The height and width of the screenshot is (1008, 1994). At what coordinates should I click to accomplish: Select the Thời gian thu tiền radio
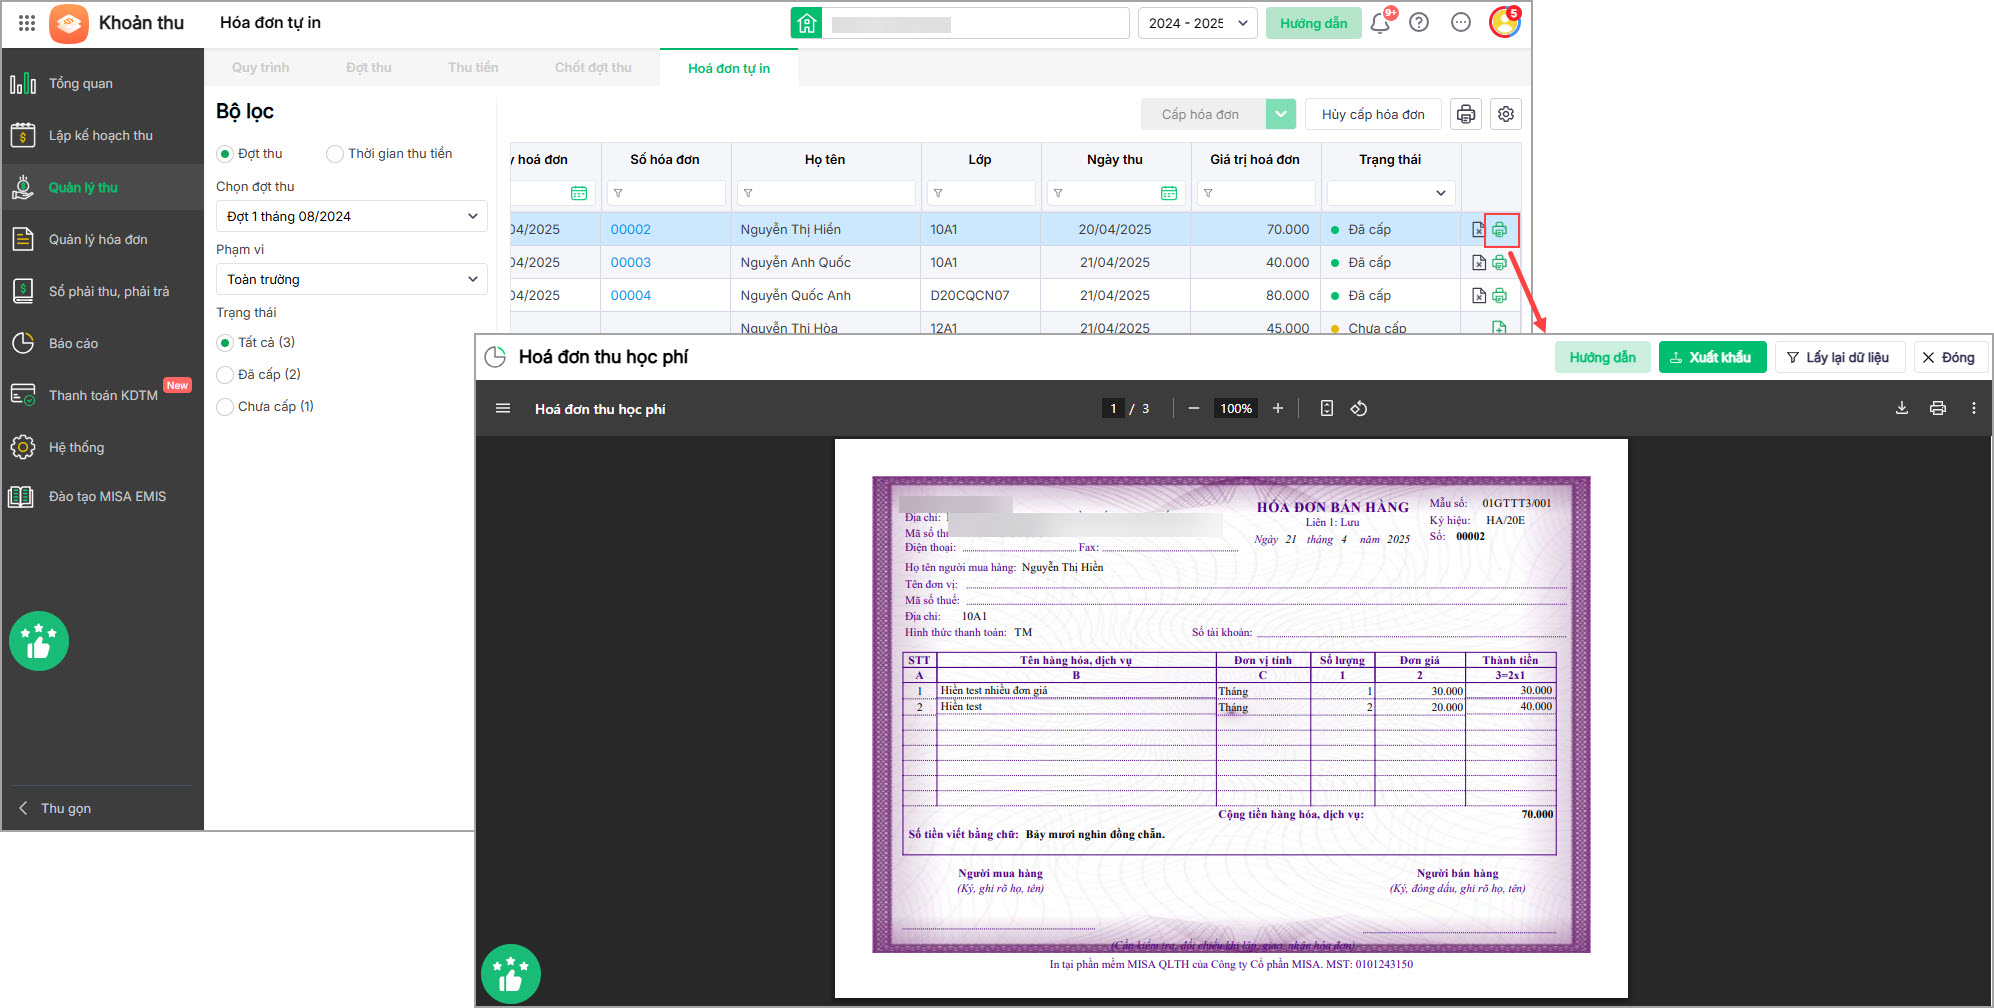tap(335, 154)
